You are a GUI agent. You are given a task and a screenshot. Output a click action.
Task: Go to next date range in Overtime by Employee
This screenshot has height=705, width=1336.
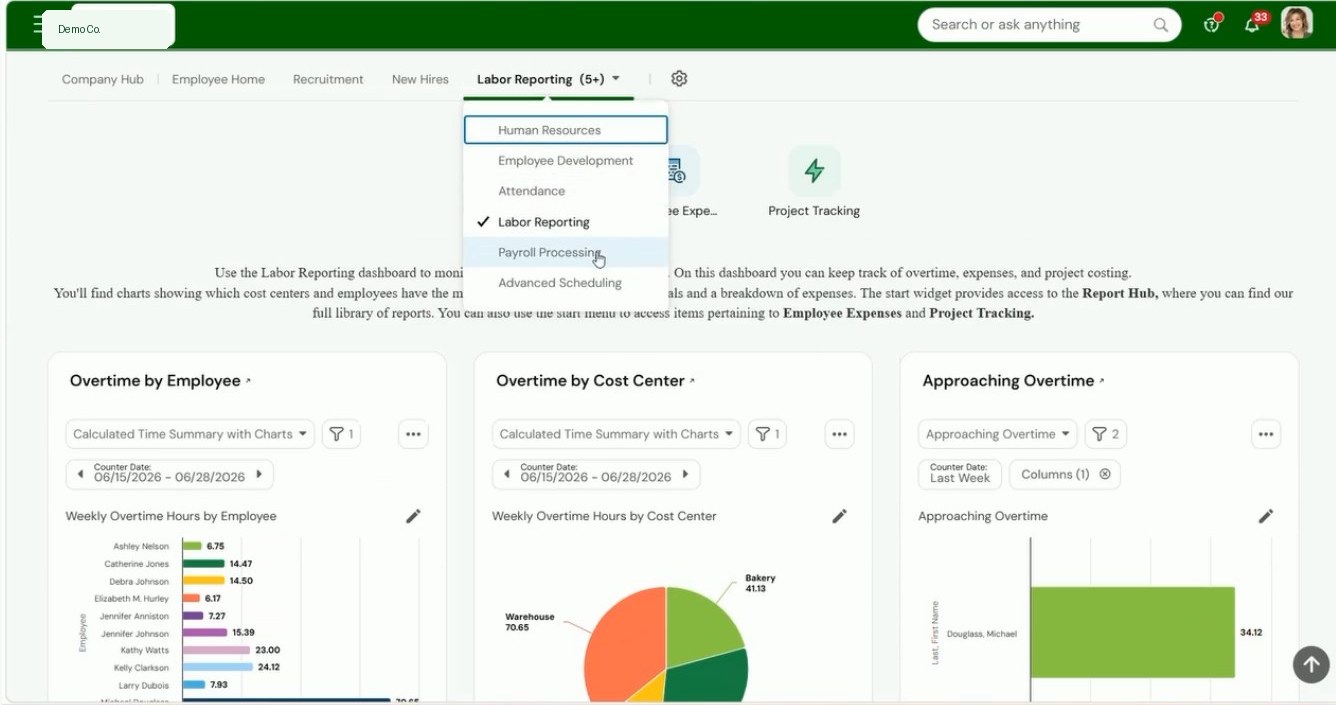coord(259,474)
